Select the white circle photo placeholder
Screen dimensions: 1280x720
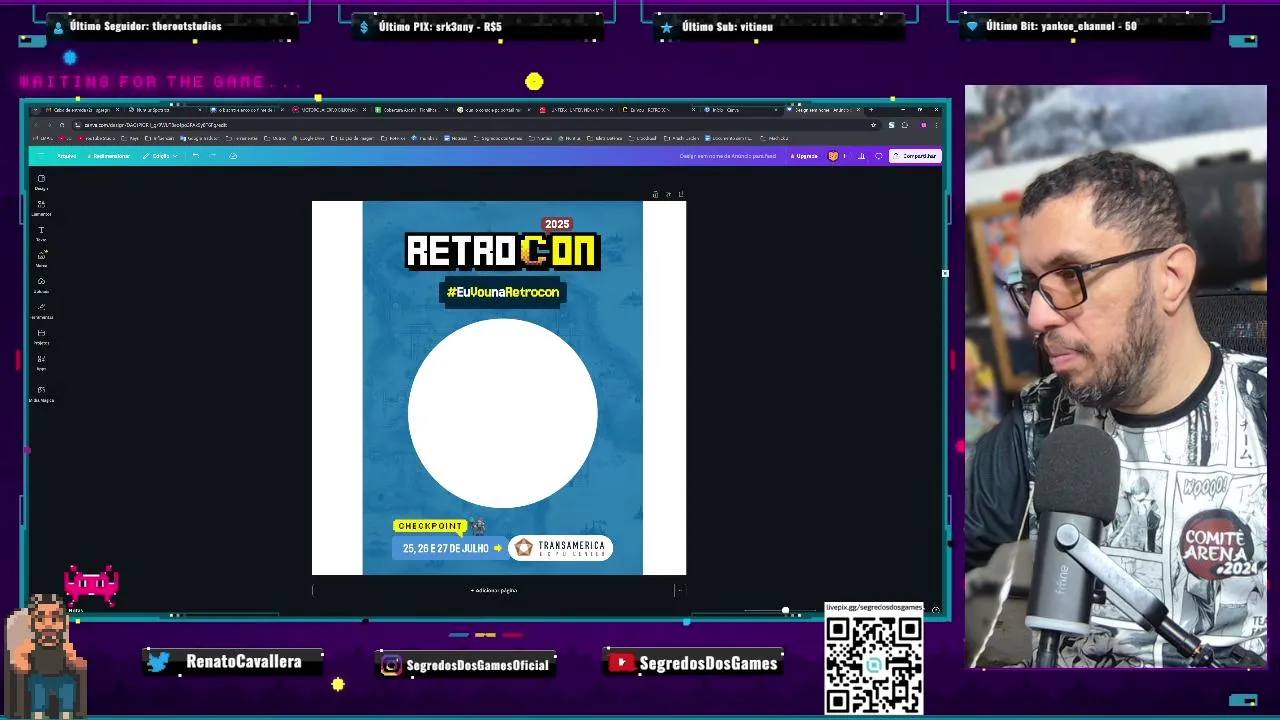pos(503,413)
